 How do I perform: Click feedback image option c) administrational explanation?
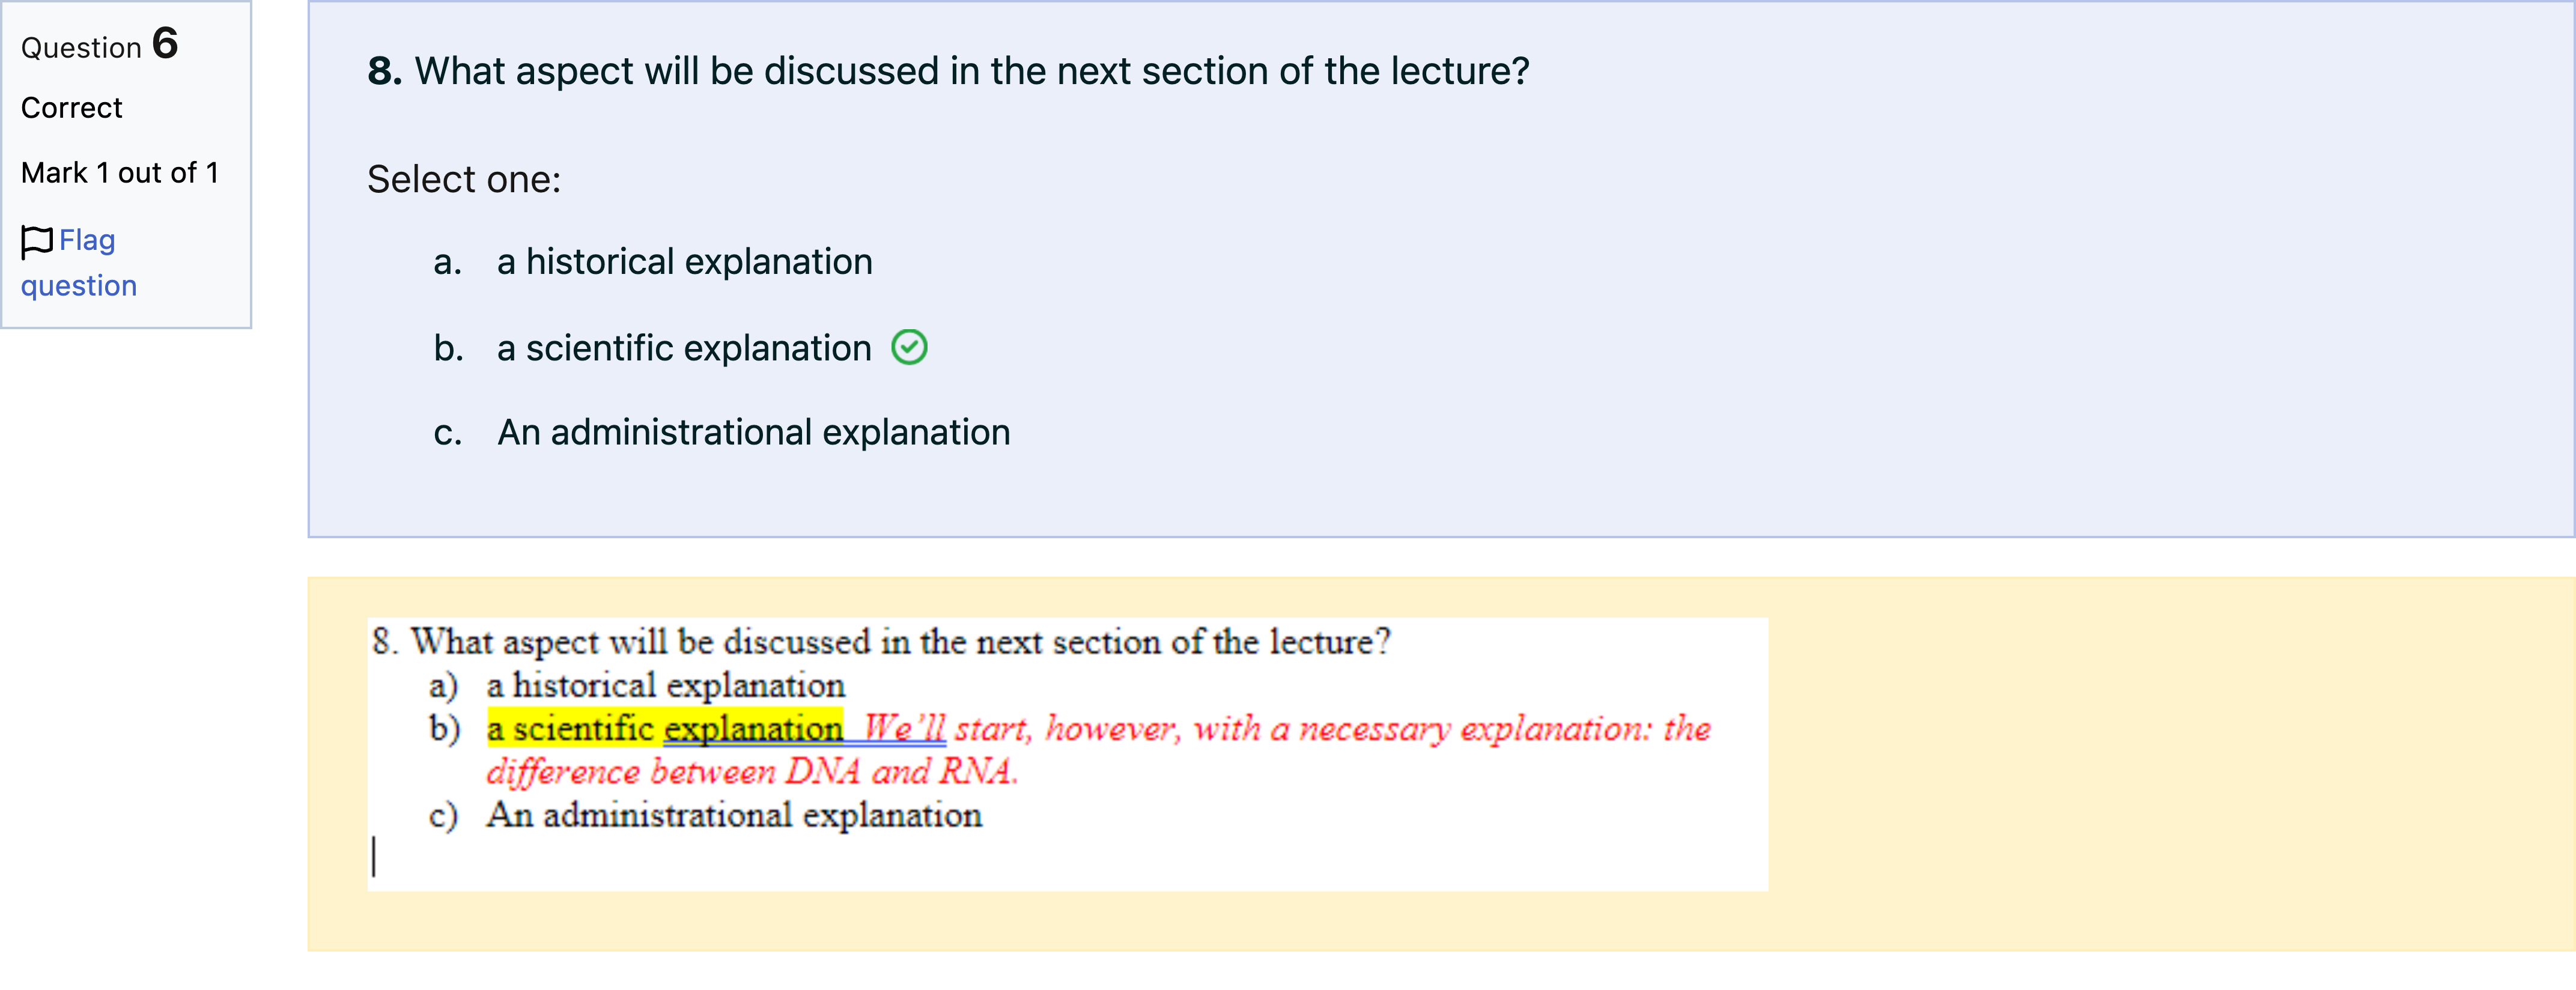click(705, 815)
